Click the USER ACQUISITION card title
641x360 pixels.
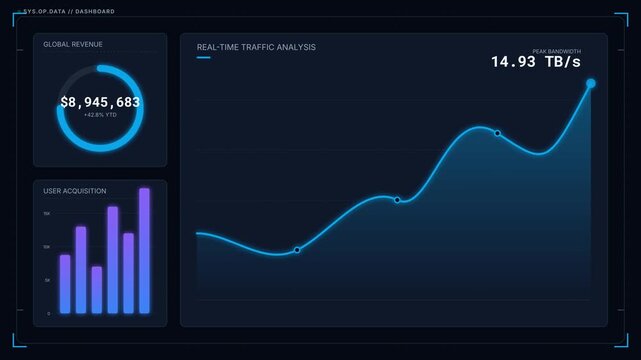75,191
